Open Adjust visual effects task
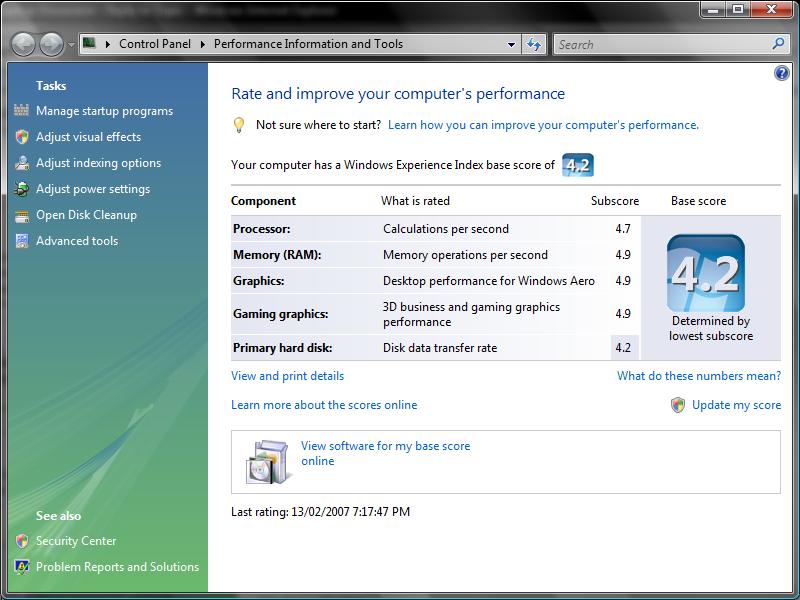 coord(88,137)
